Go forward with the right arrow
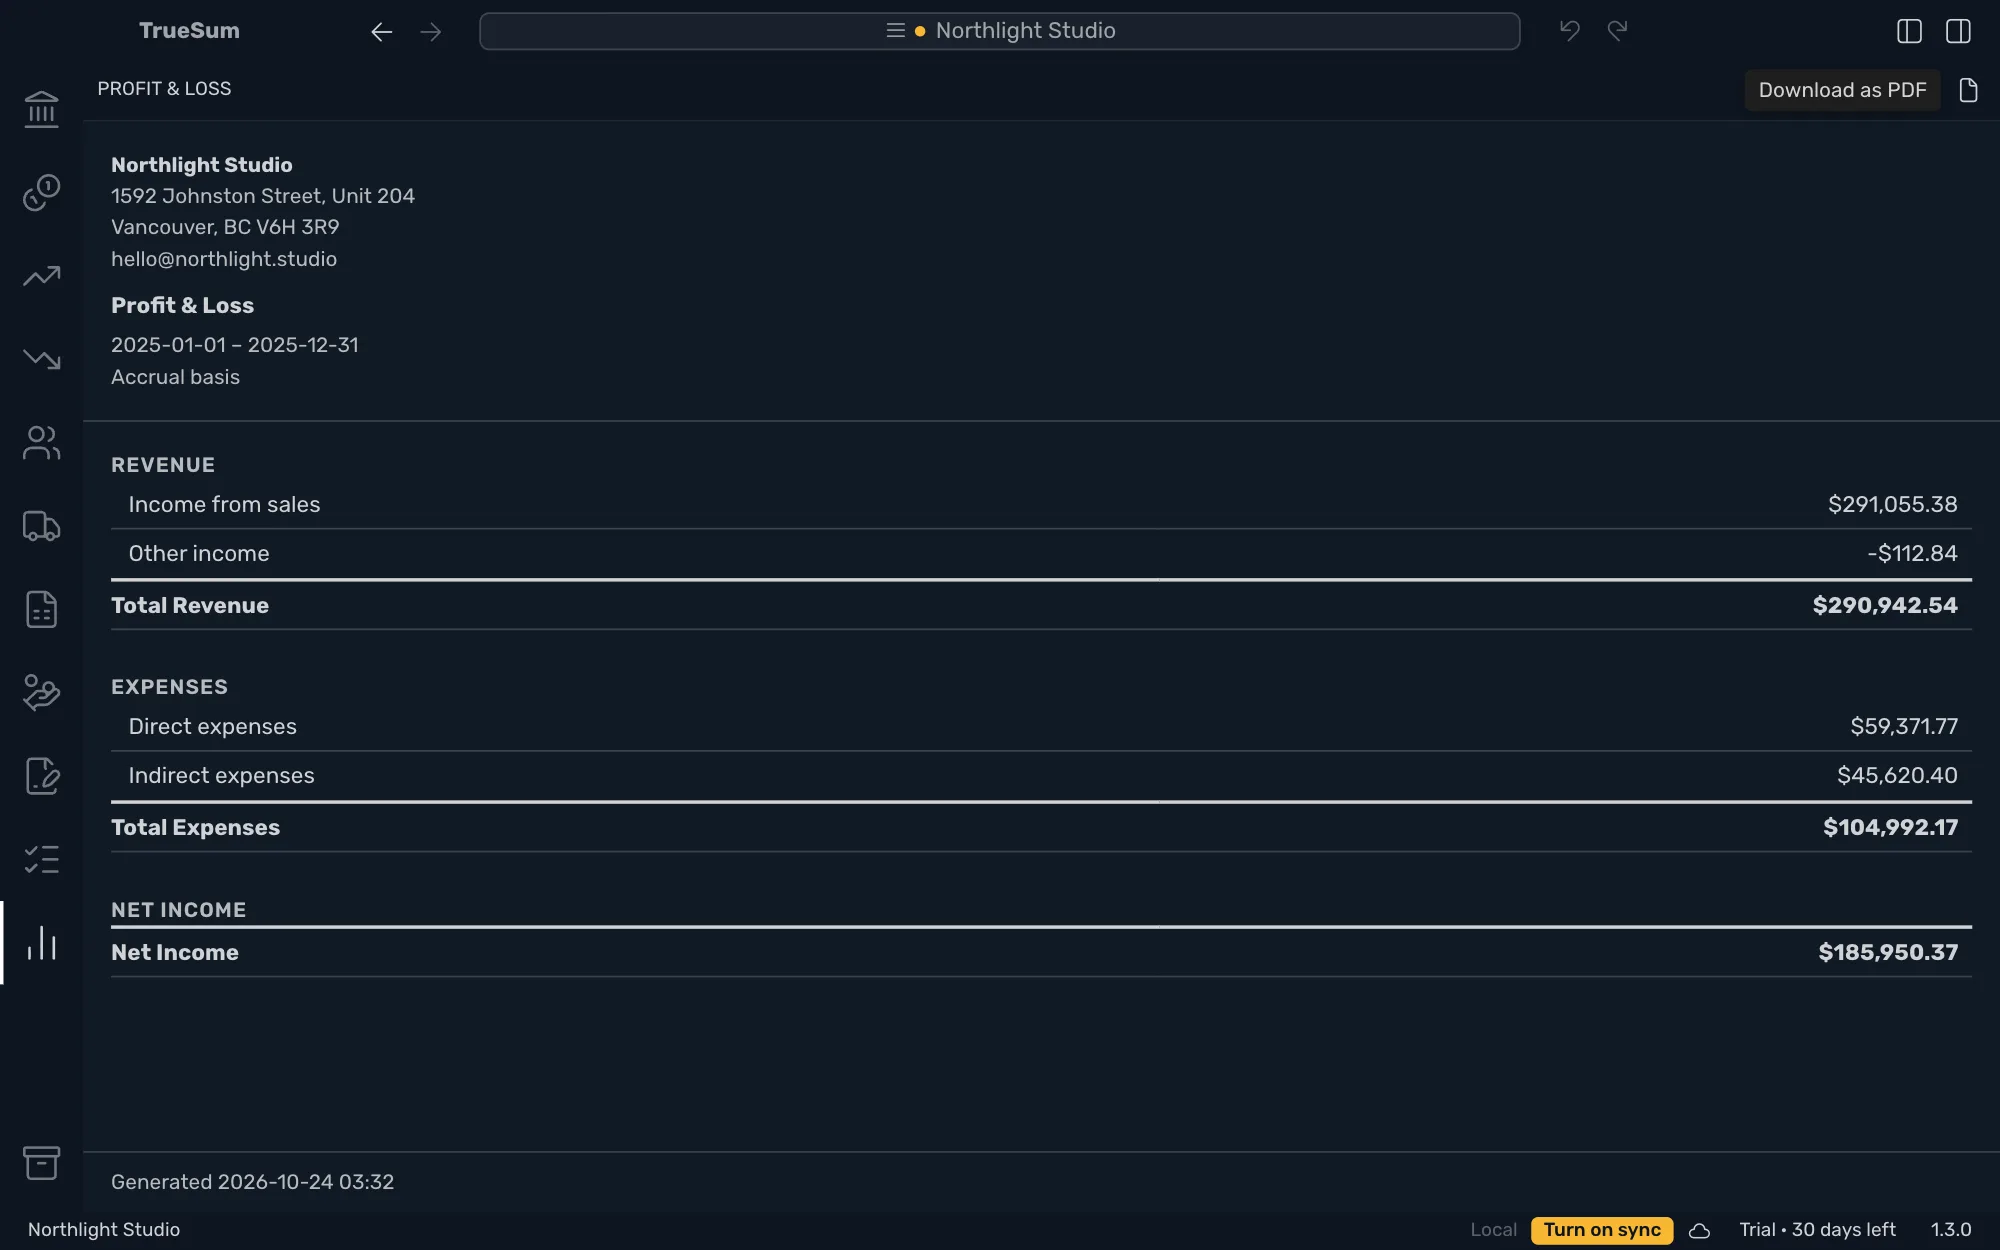2000x1250 pixels. tap(431, 32)
